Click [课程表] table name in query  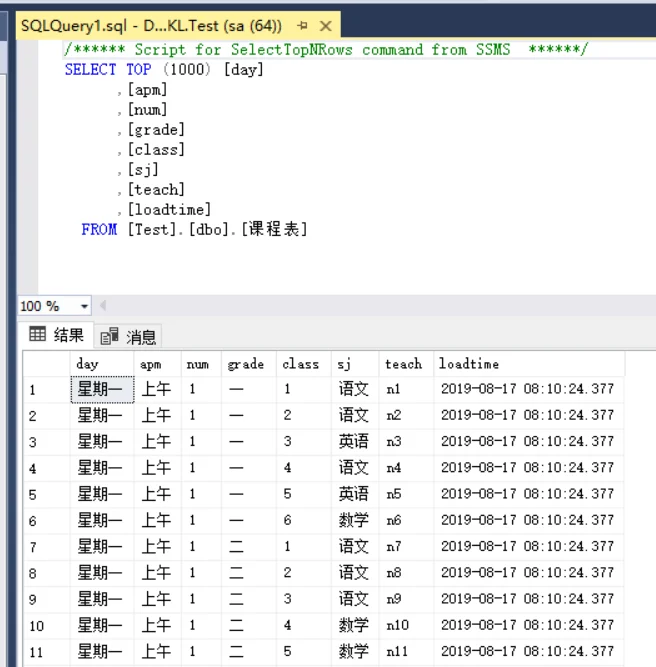coord(274,229)
